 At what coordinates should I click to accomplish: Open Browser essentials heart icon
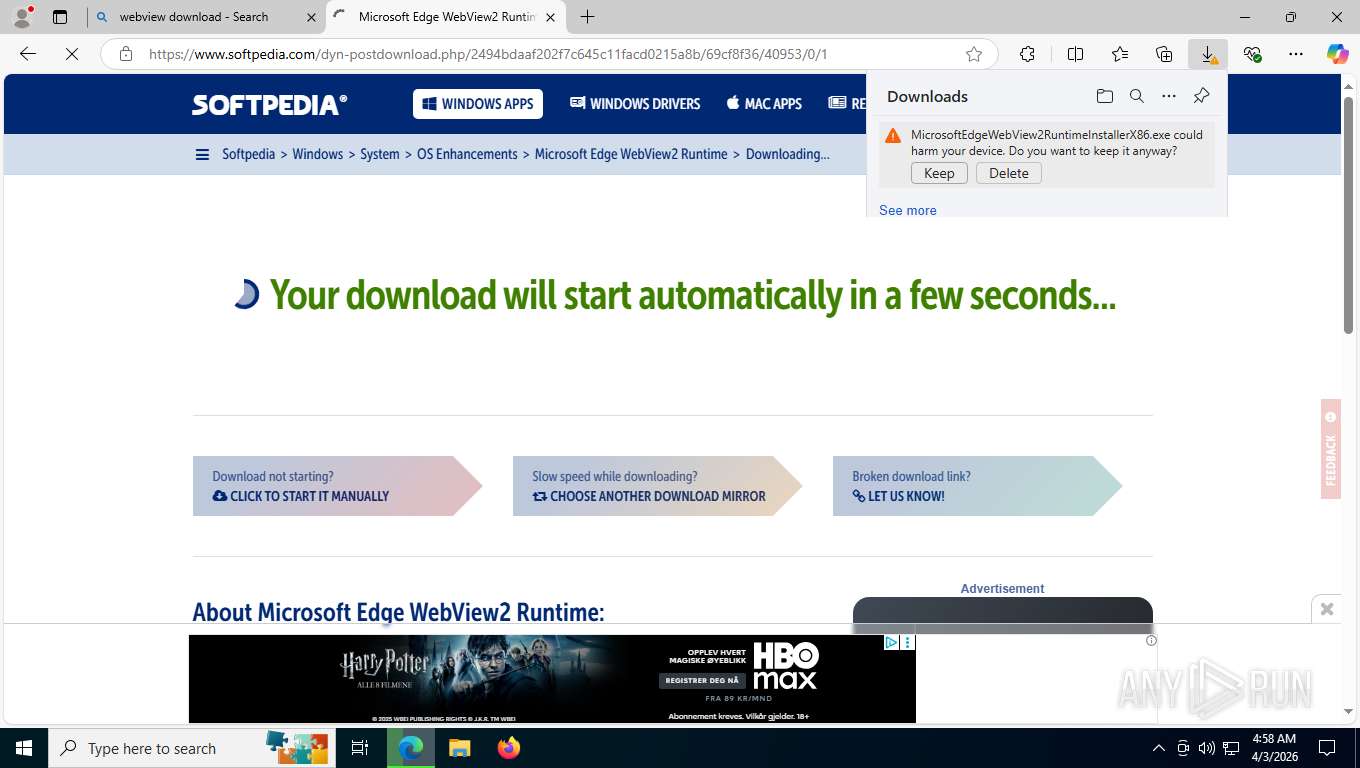tap(1252, 54)
